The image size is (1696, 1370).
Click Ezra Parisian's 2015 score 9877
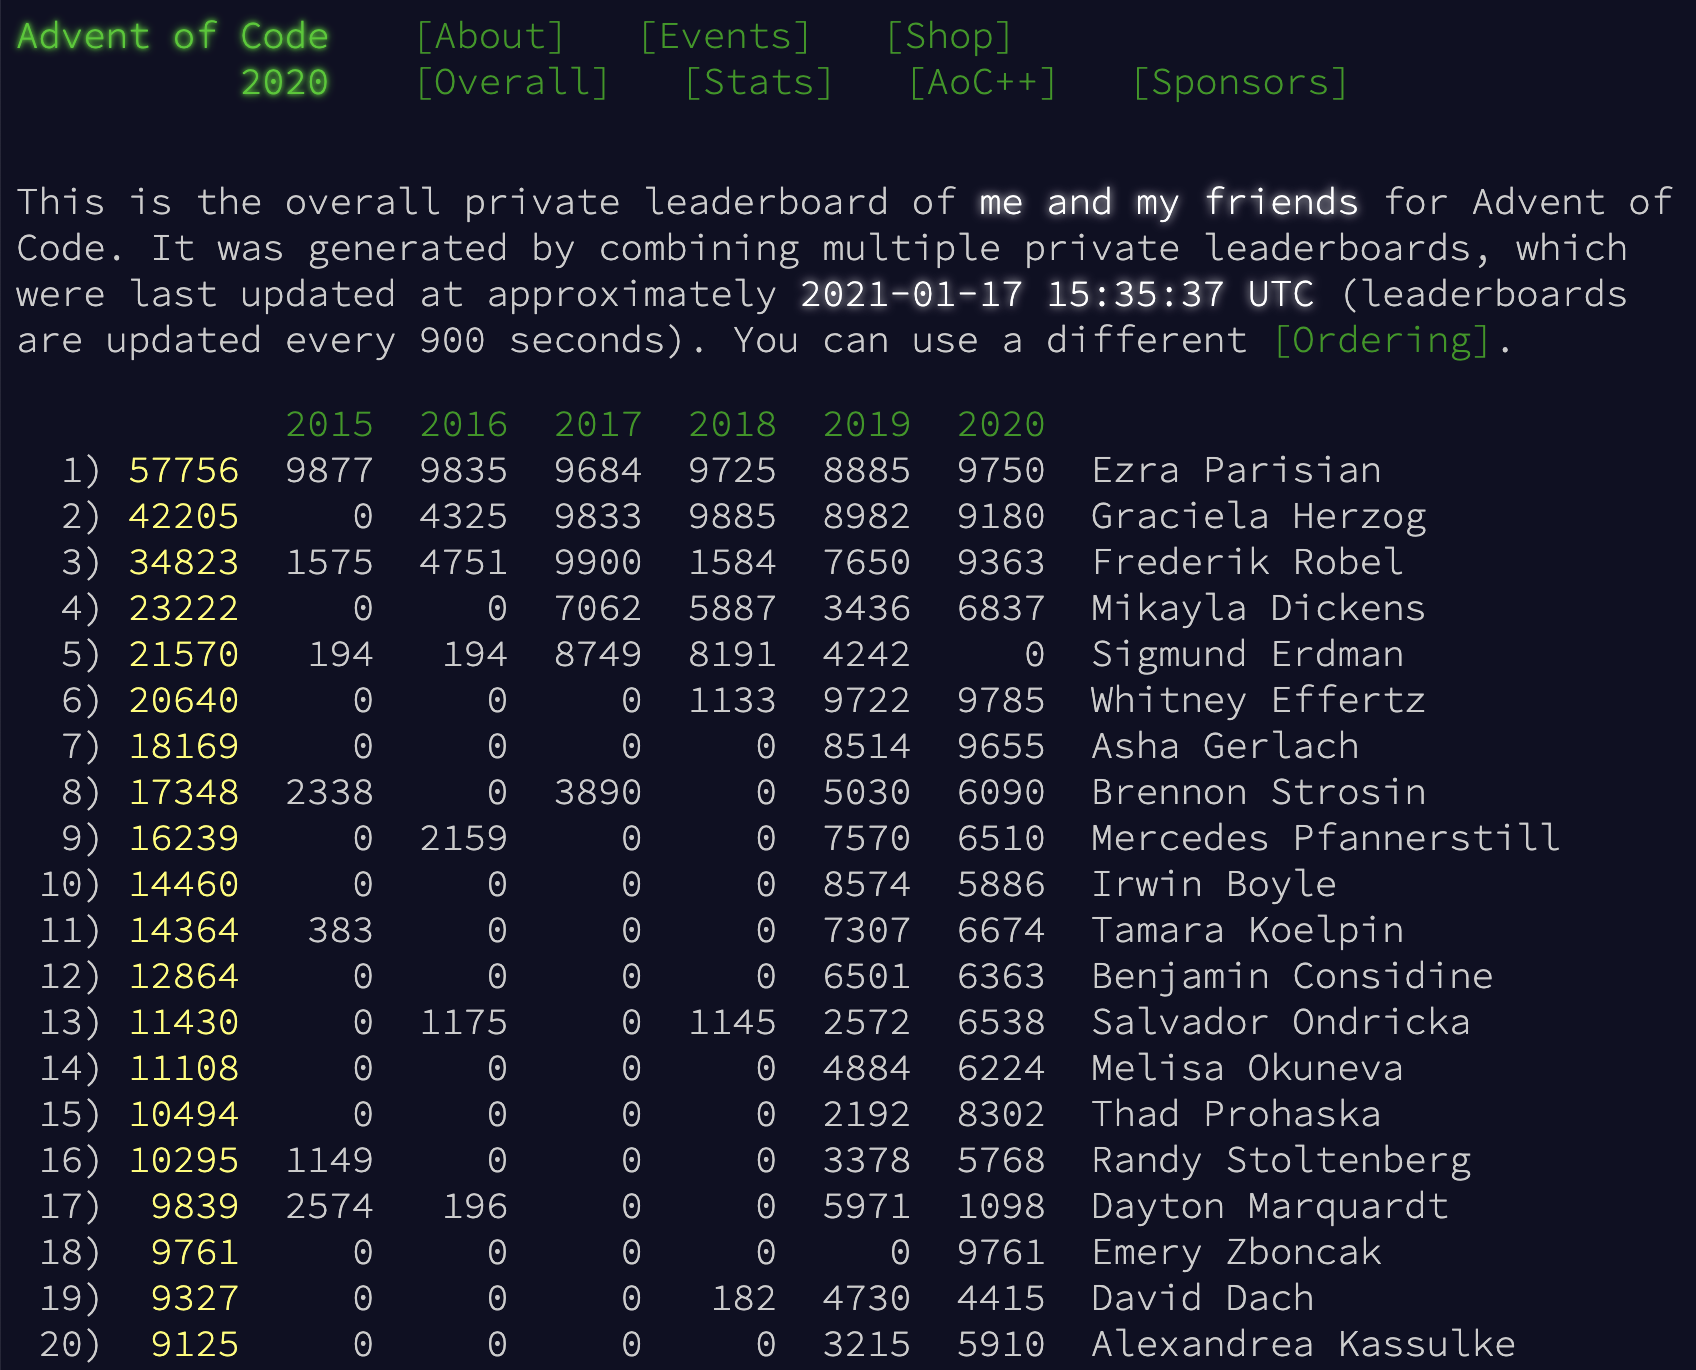330,471
